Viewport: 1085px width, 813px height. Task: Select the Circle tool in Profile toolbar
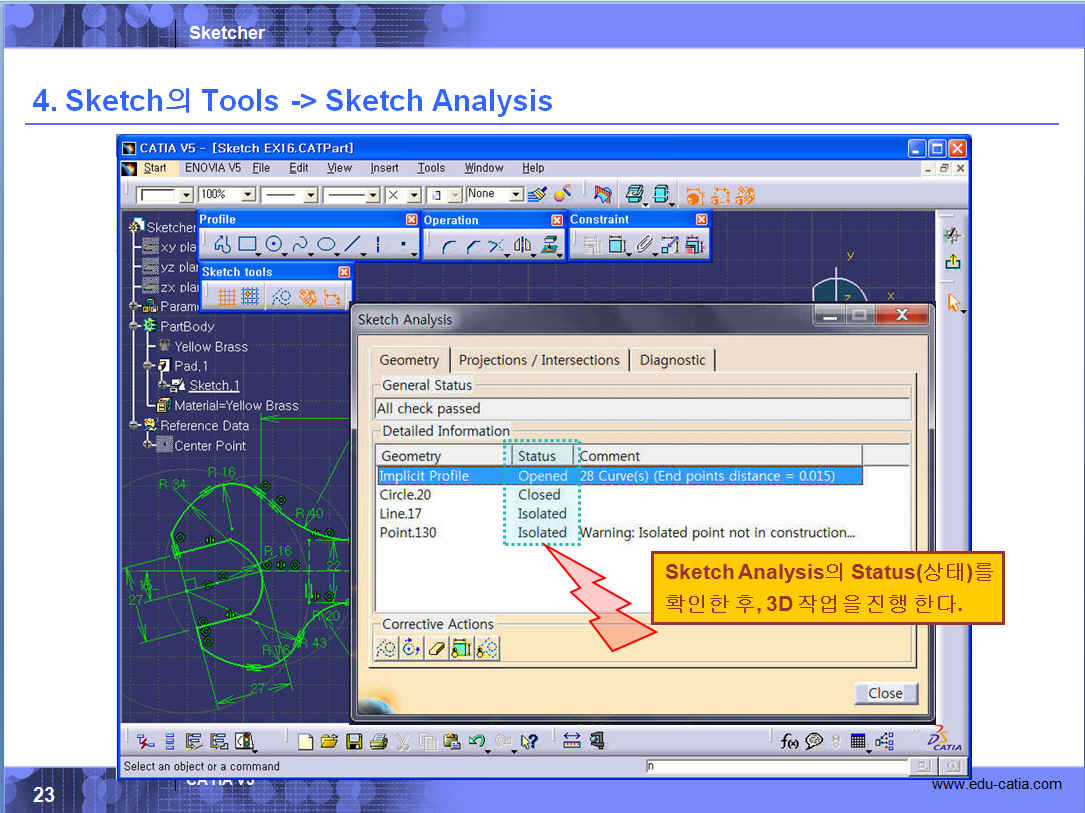(273, 244)
